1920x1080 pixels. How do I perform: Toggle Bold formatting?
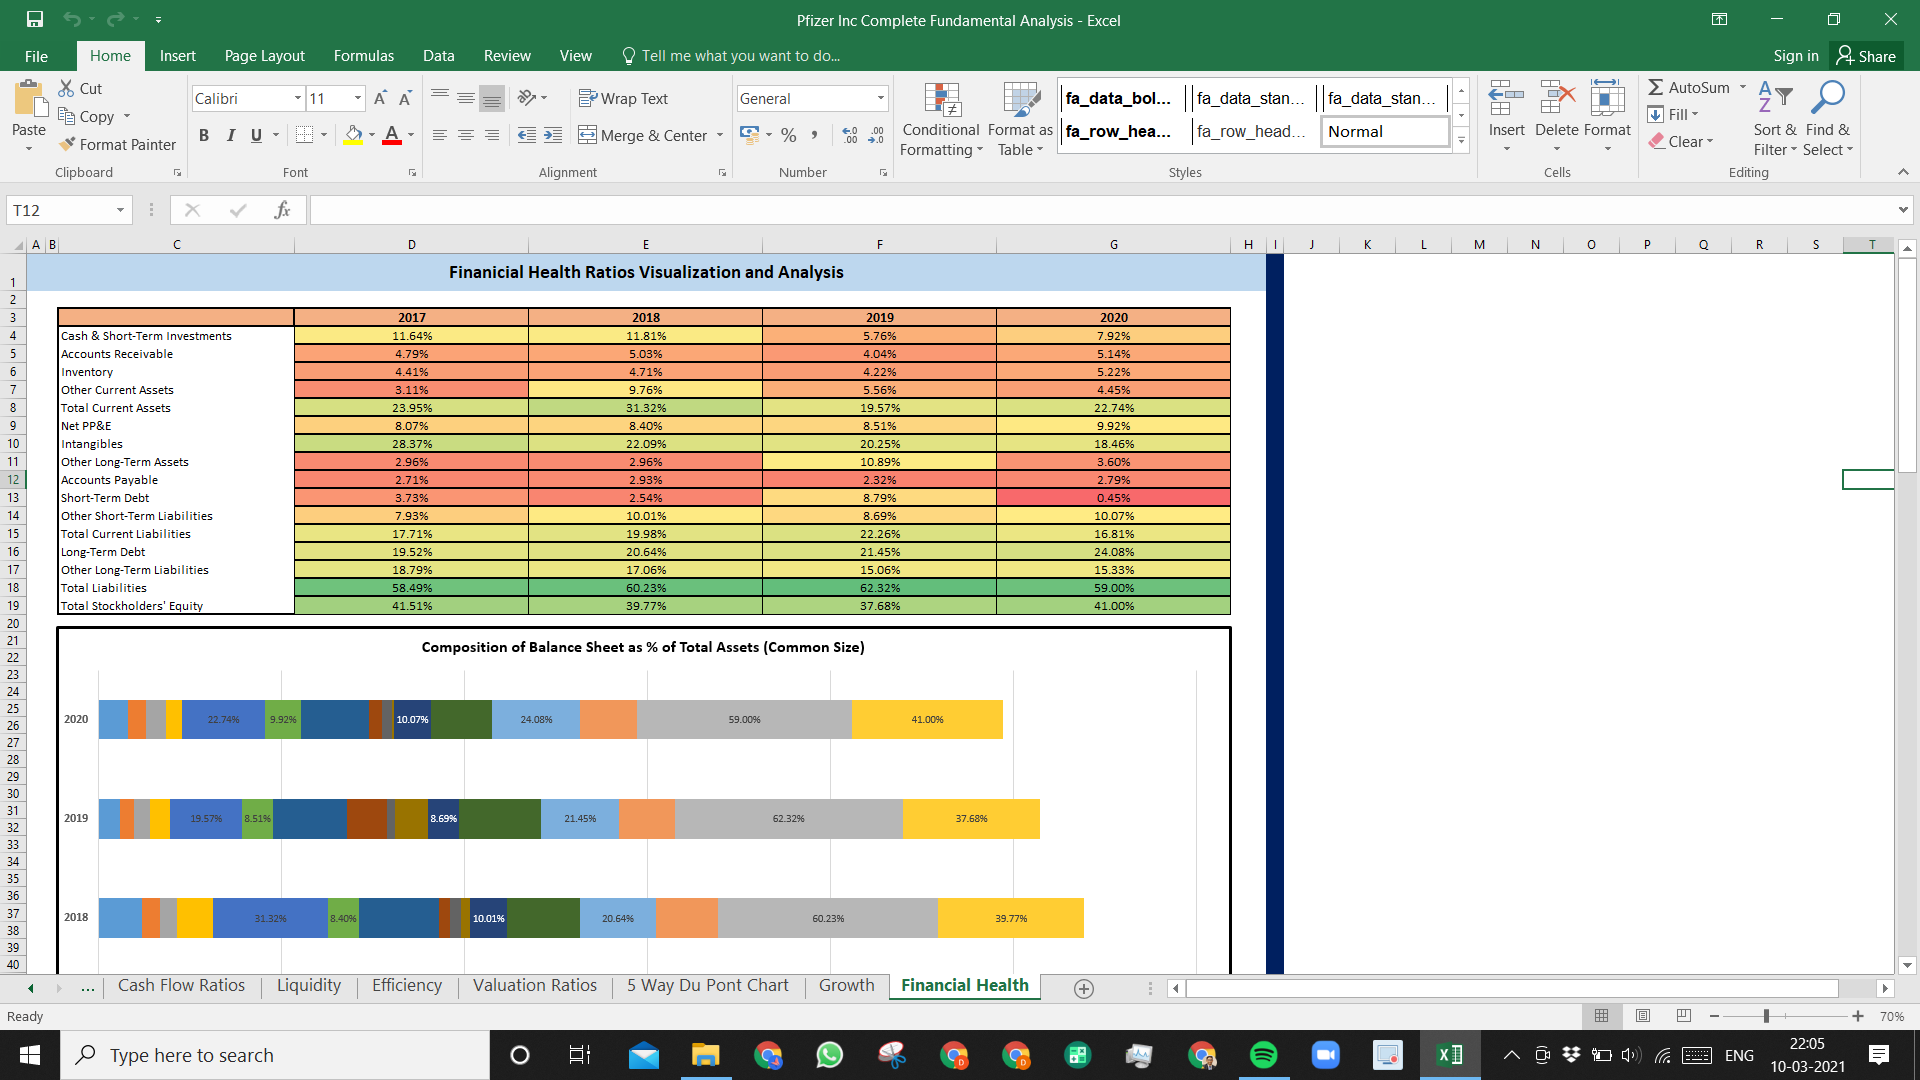click(x=204, y=135)
